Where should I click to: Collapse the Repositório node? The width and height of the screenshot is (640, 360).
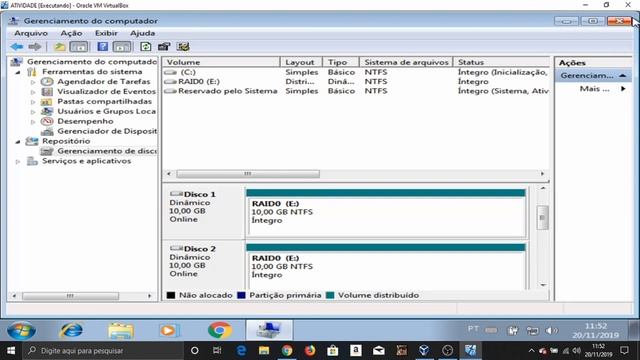coord(18,142)
